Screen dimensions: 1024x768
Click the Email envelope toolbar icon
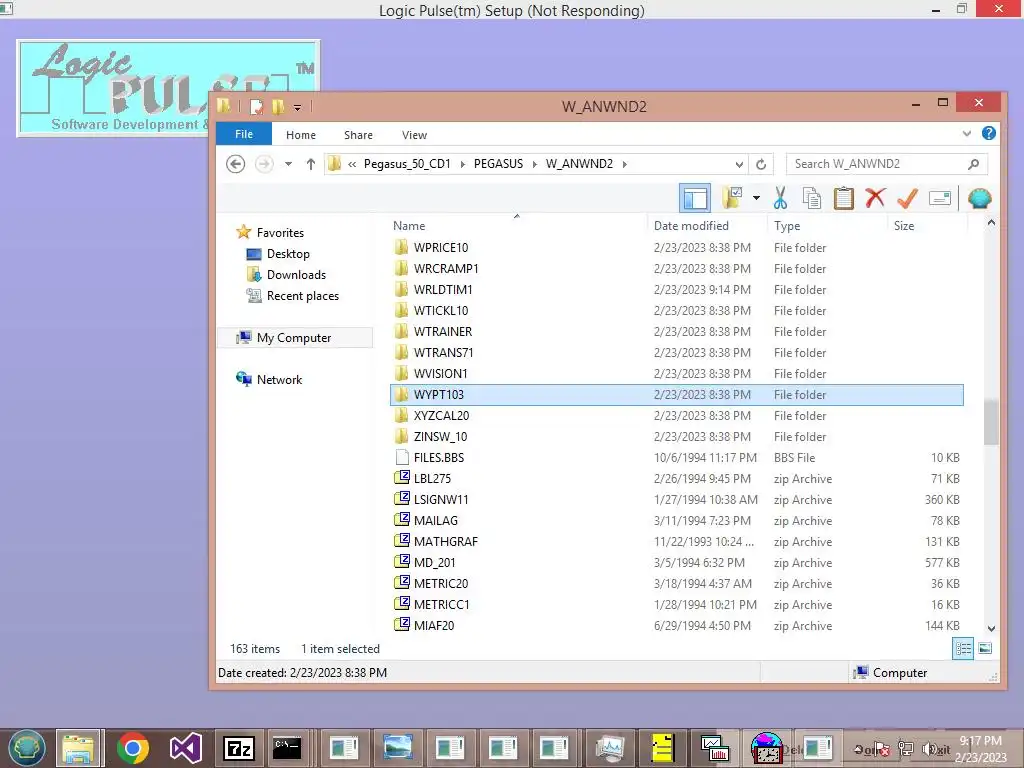coord(939,198)
